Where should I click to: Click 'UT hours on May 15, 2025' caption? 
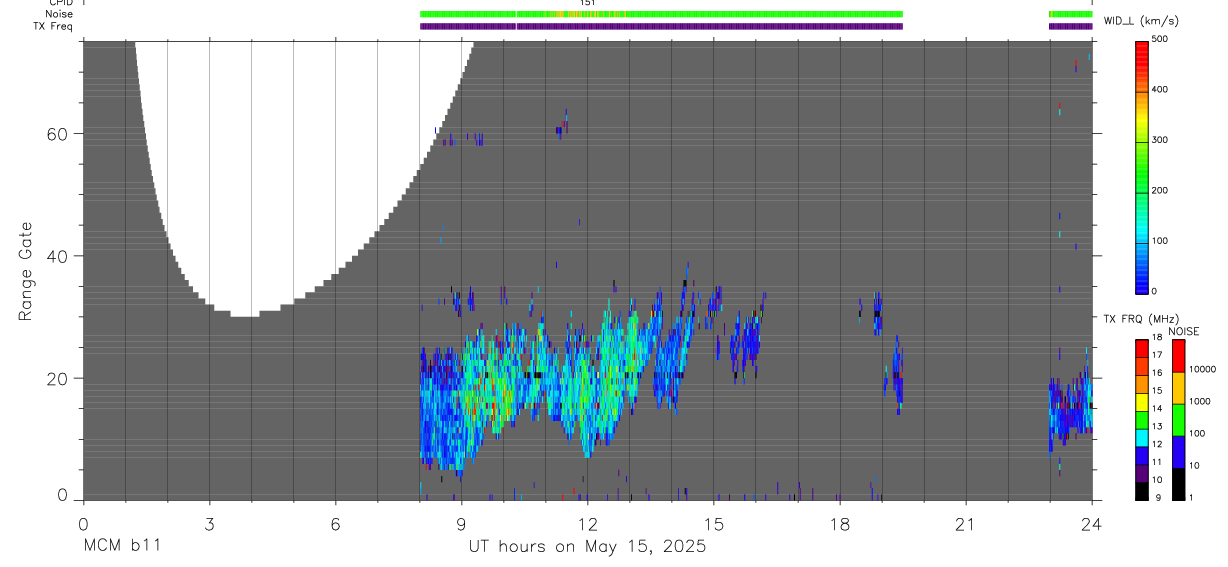click(x=588, y=546)
